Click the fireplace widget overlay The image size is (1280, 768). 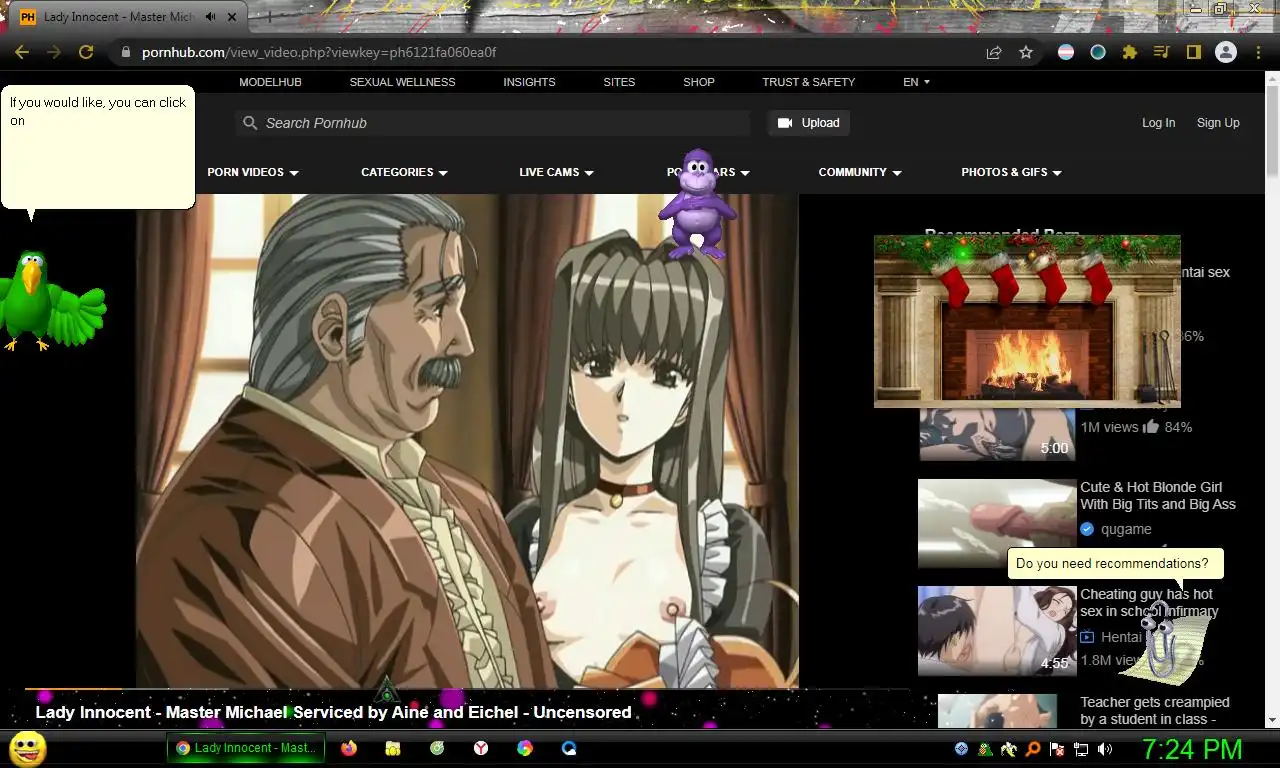1027,321
